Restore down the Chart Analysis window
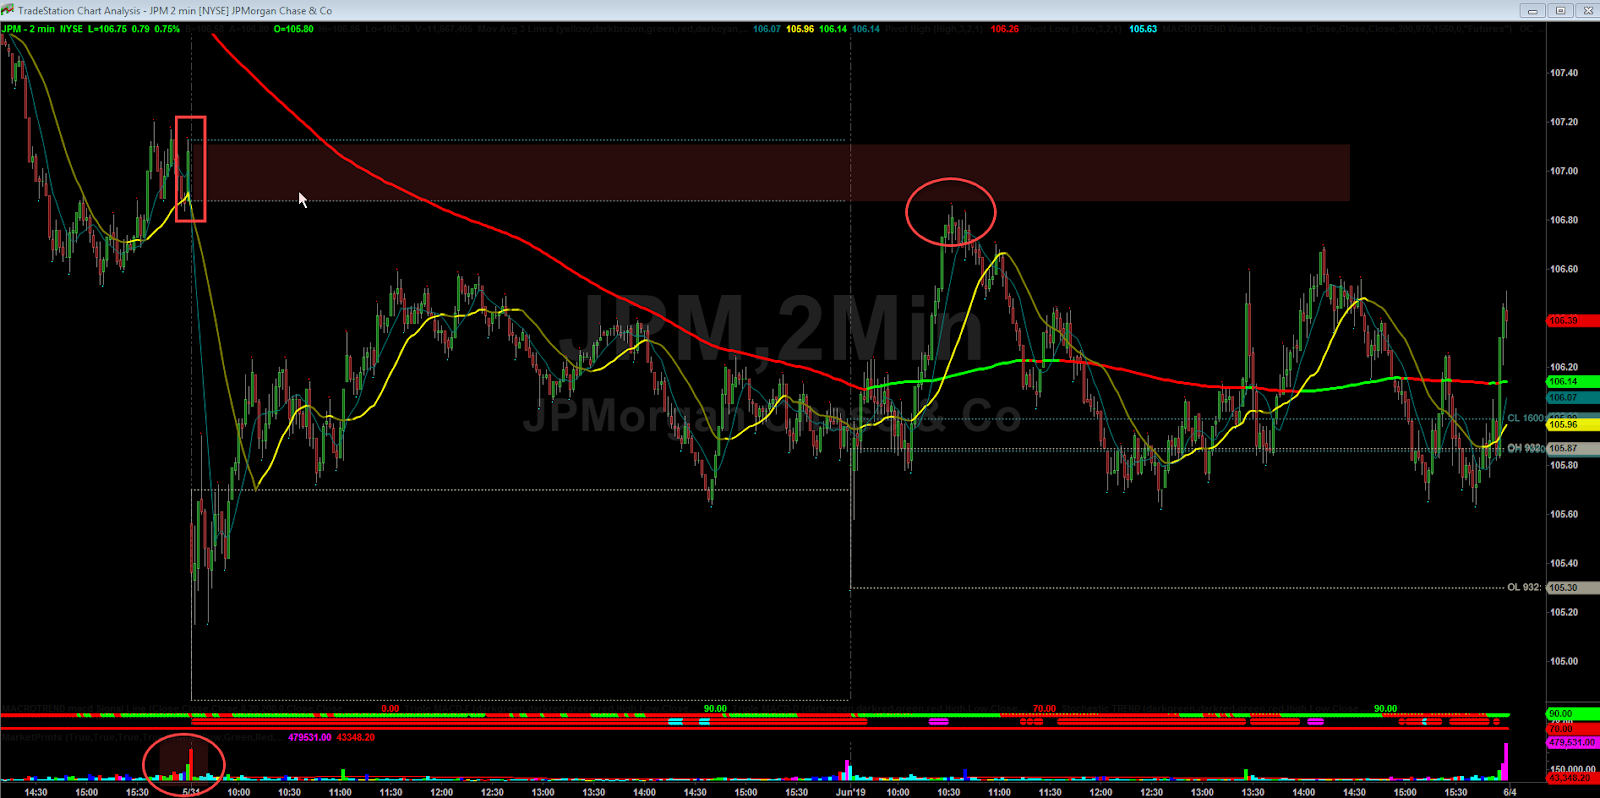 pyautogui.click(x=1560, y=10)
